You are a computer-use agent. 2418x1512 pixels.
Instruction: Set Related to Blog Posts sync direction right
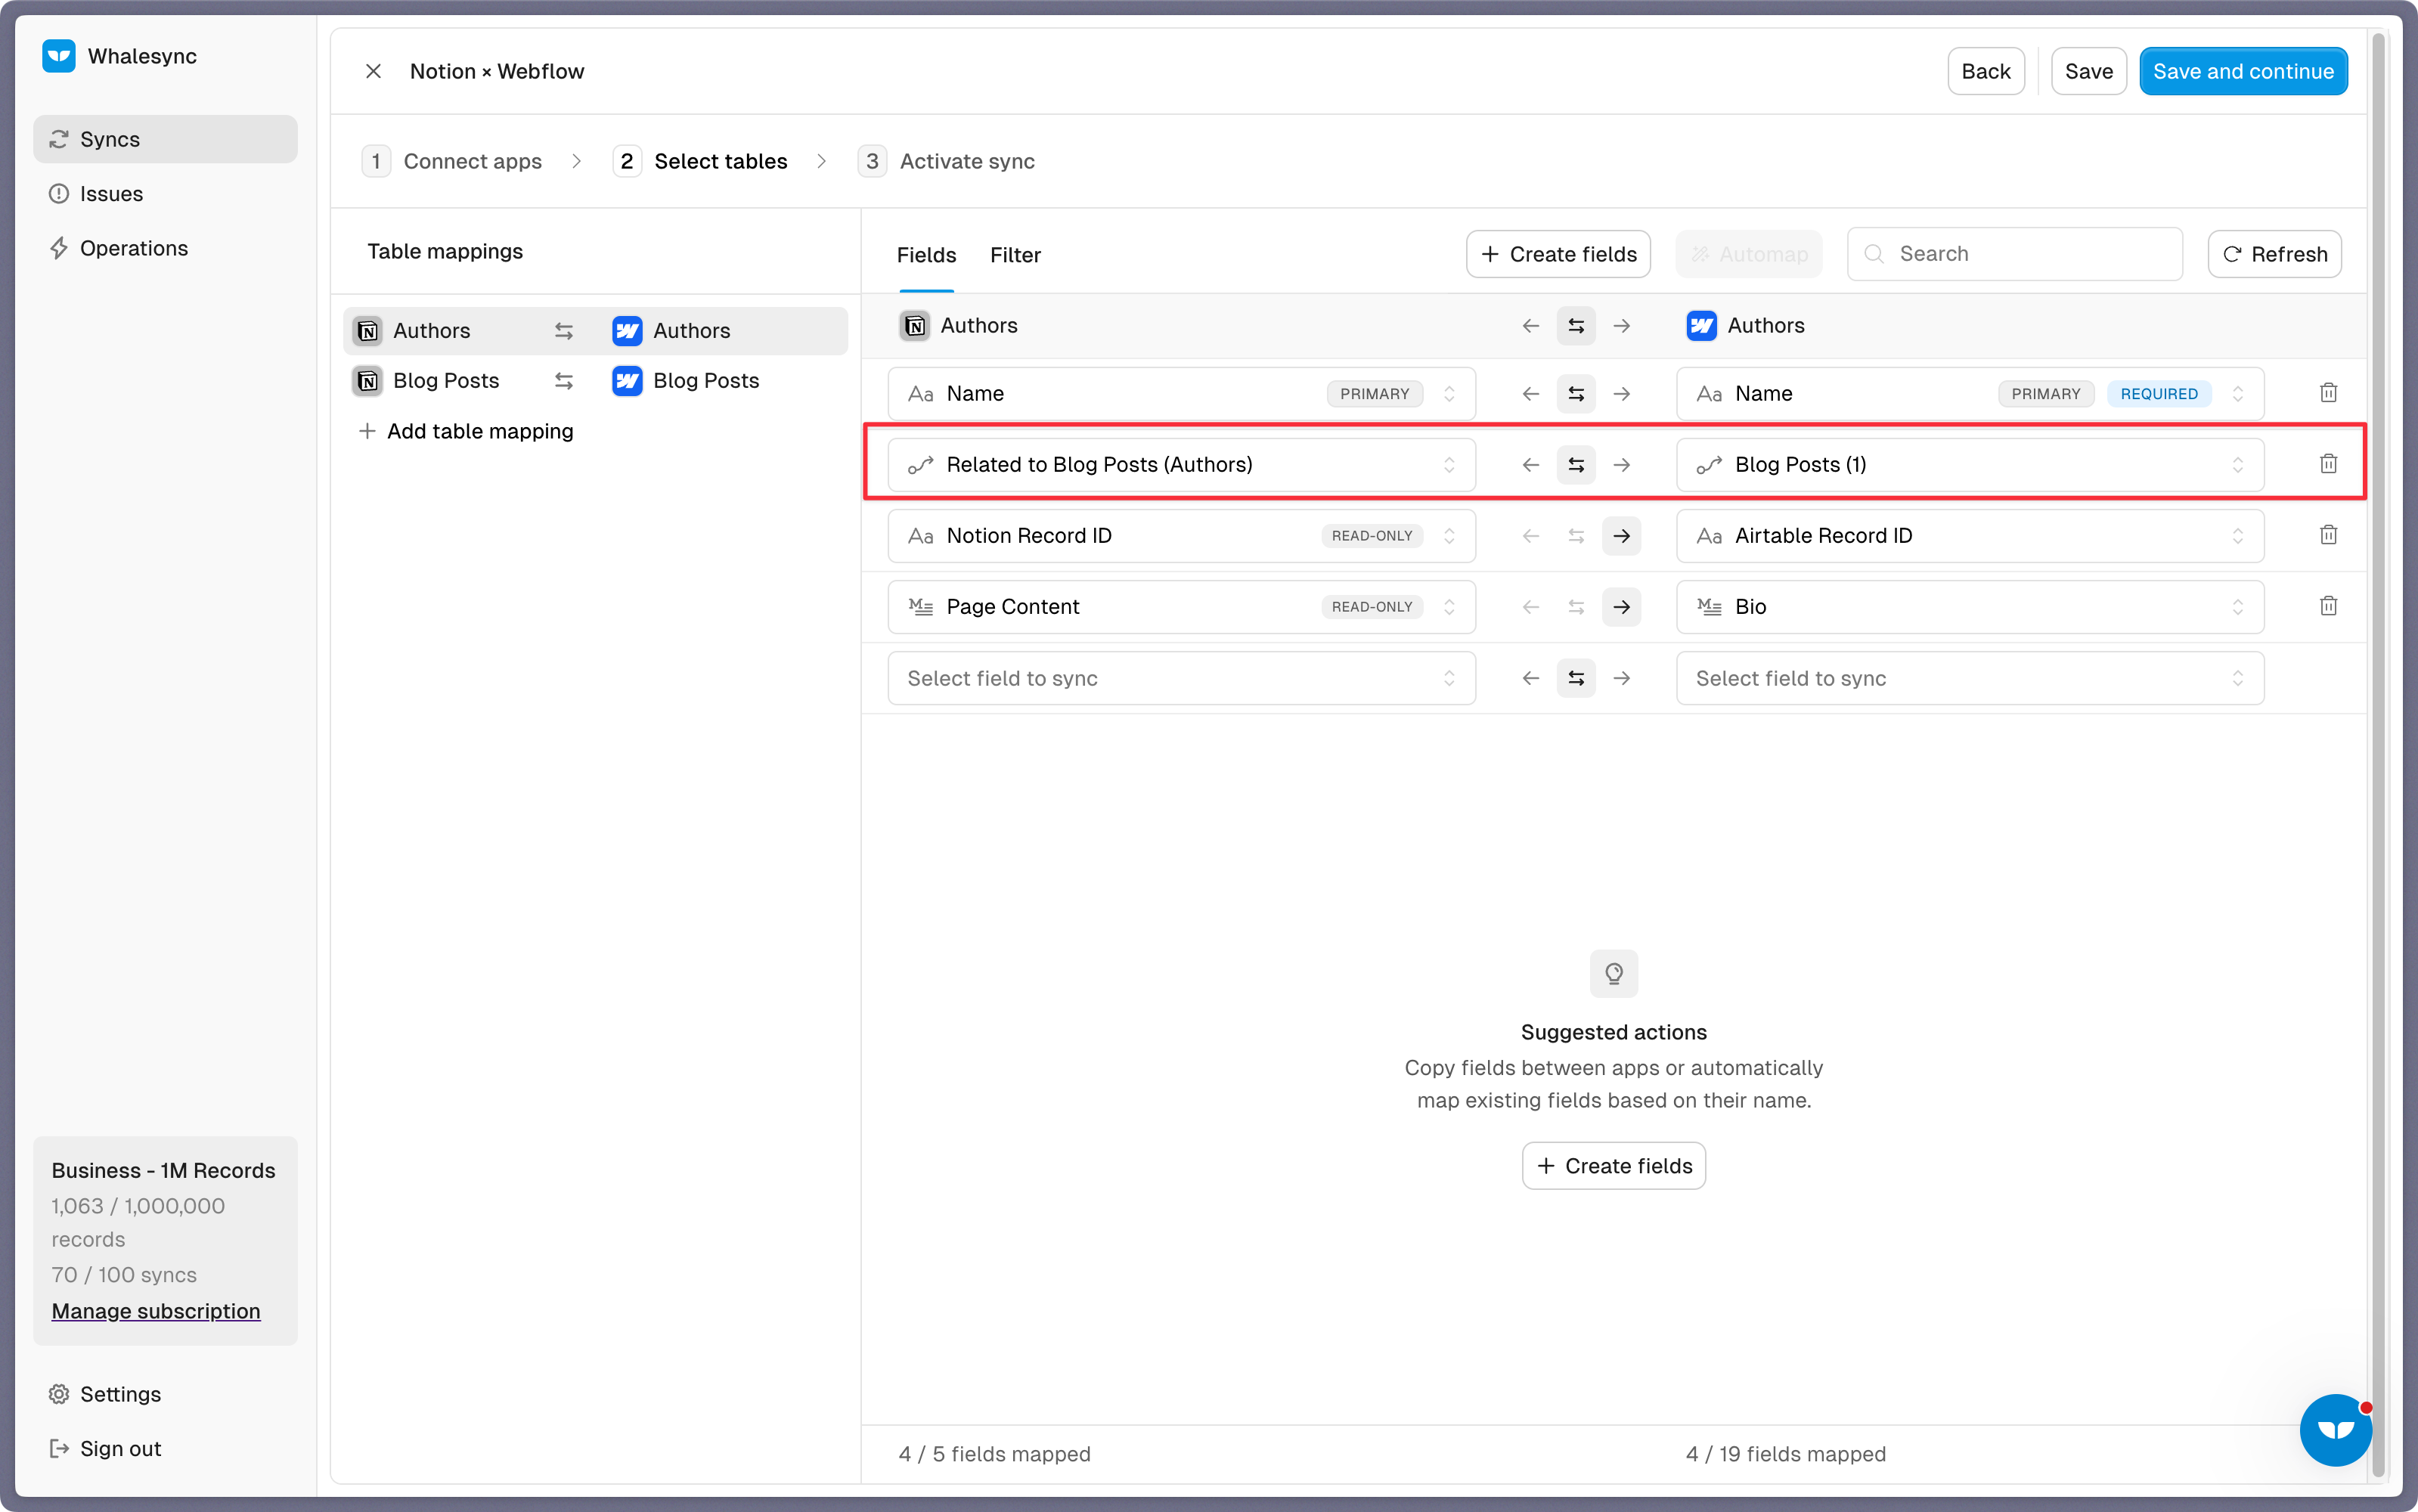click(1621, 465)
